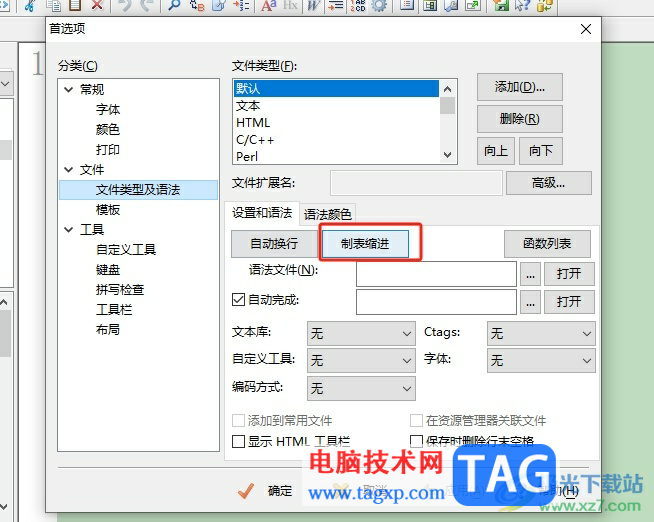This screenshot has height=522, width=654.
Task: Check the 在资源管理器关联文件 checkbox
Action: click(x=416, y=420)
